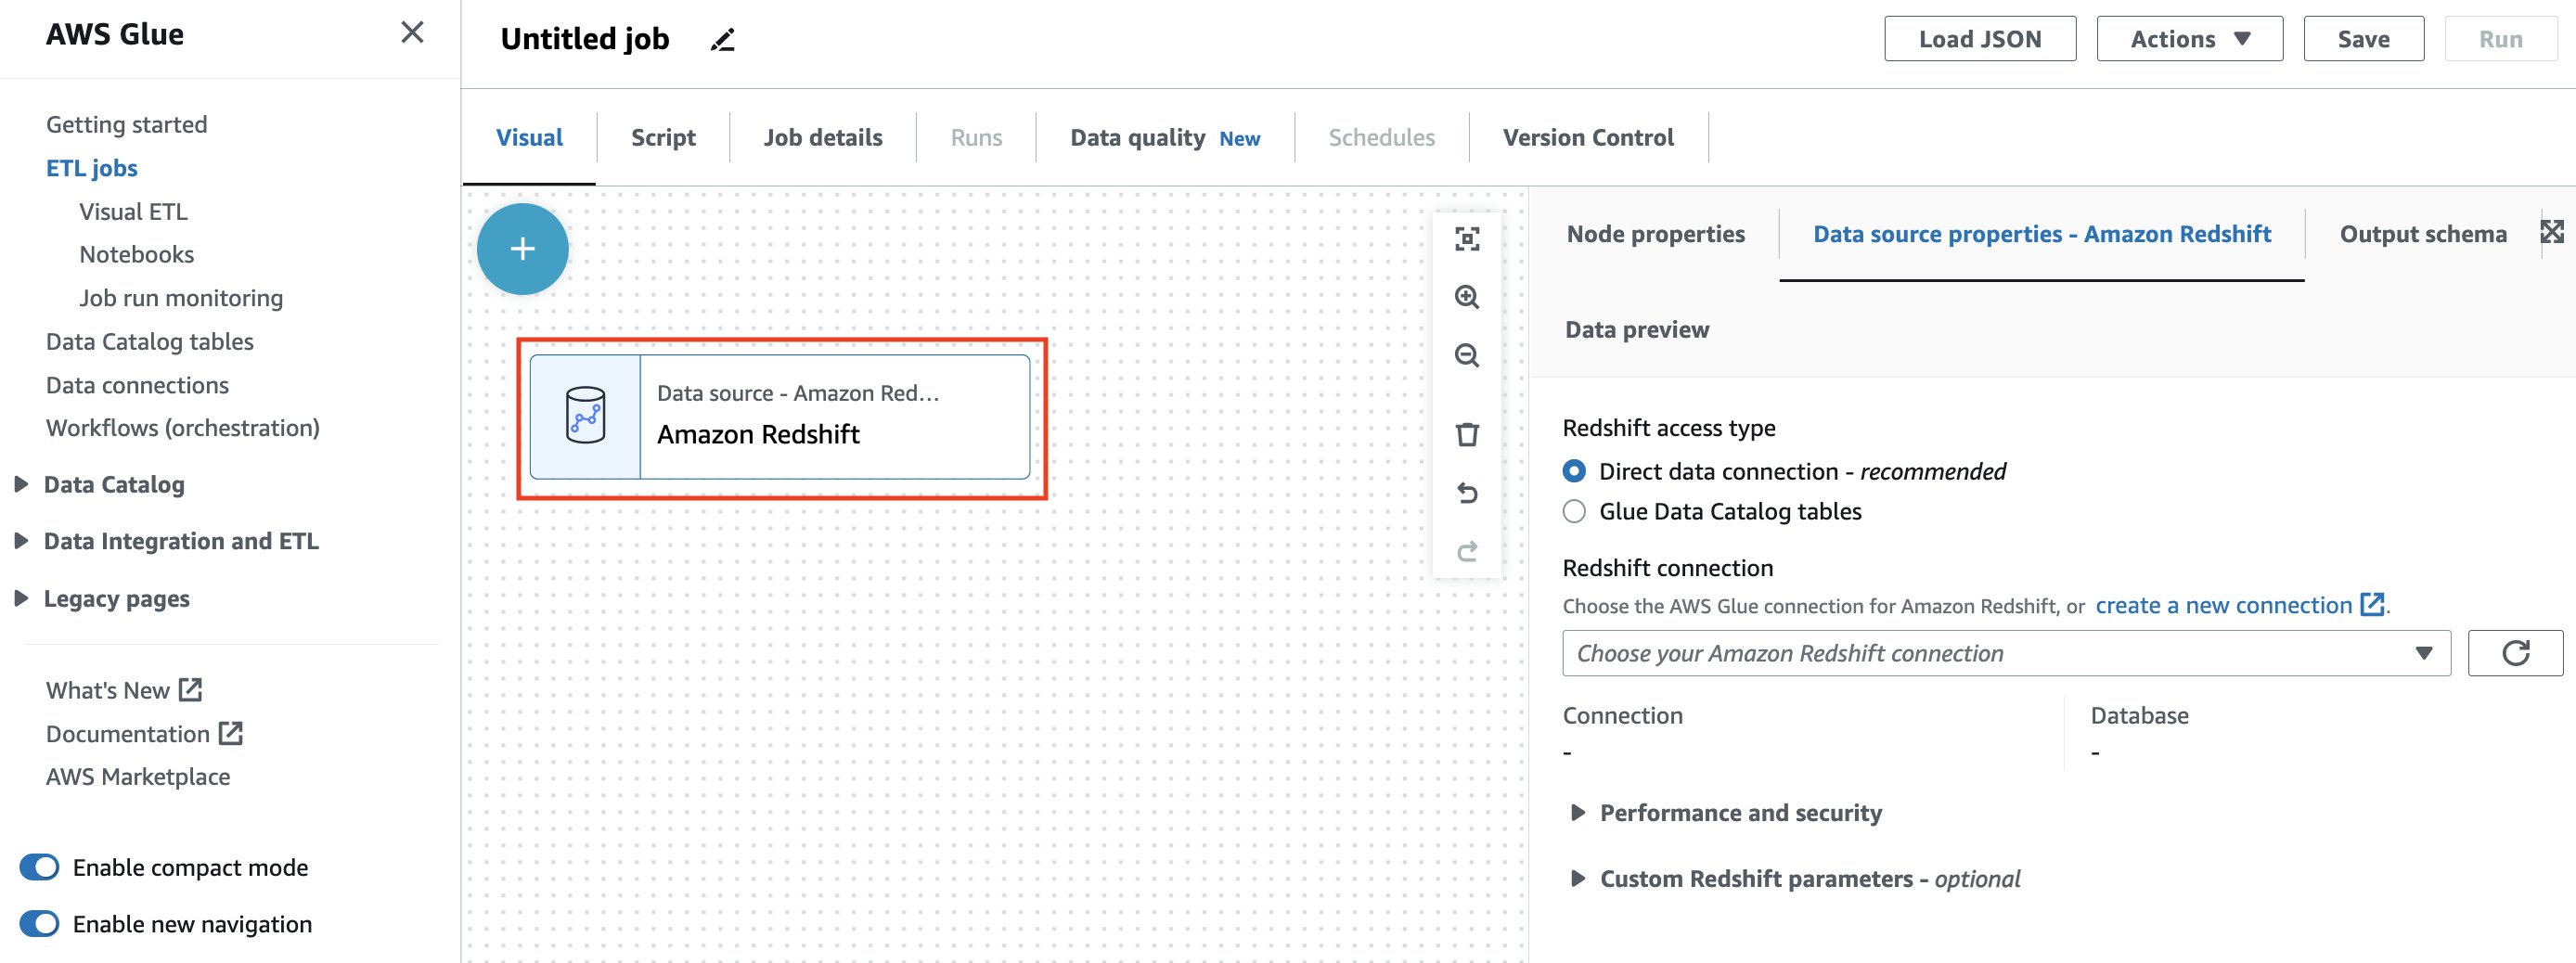Open ETL jobs in sidebar

click(x=92, y=168)
